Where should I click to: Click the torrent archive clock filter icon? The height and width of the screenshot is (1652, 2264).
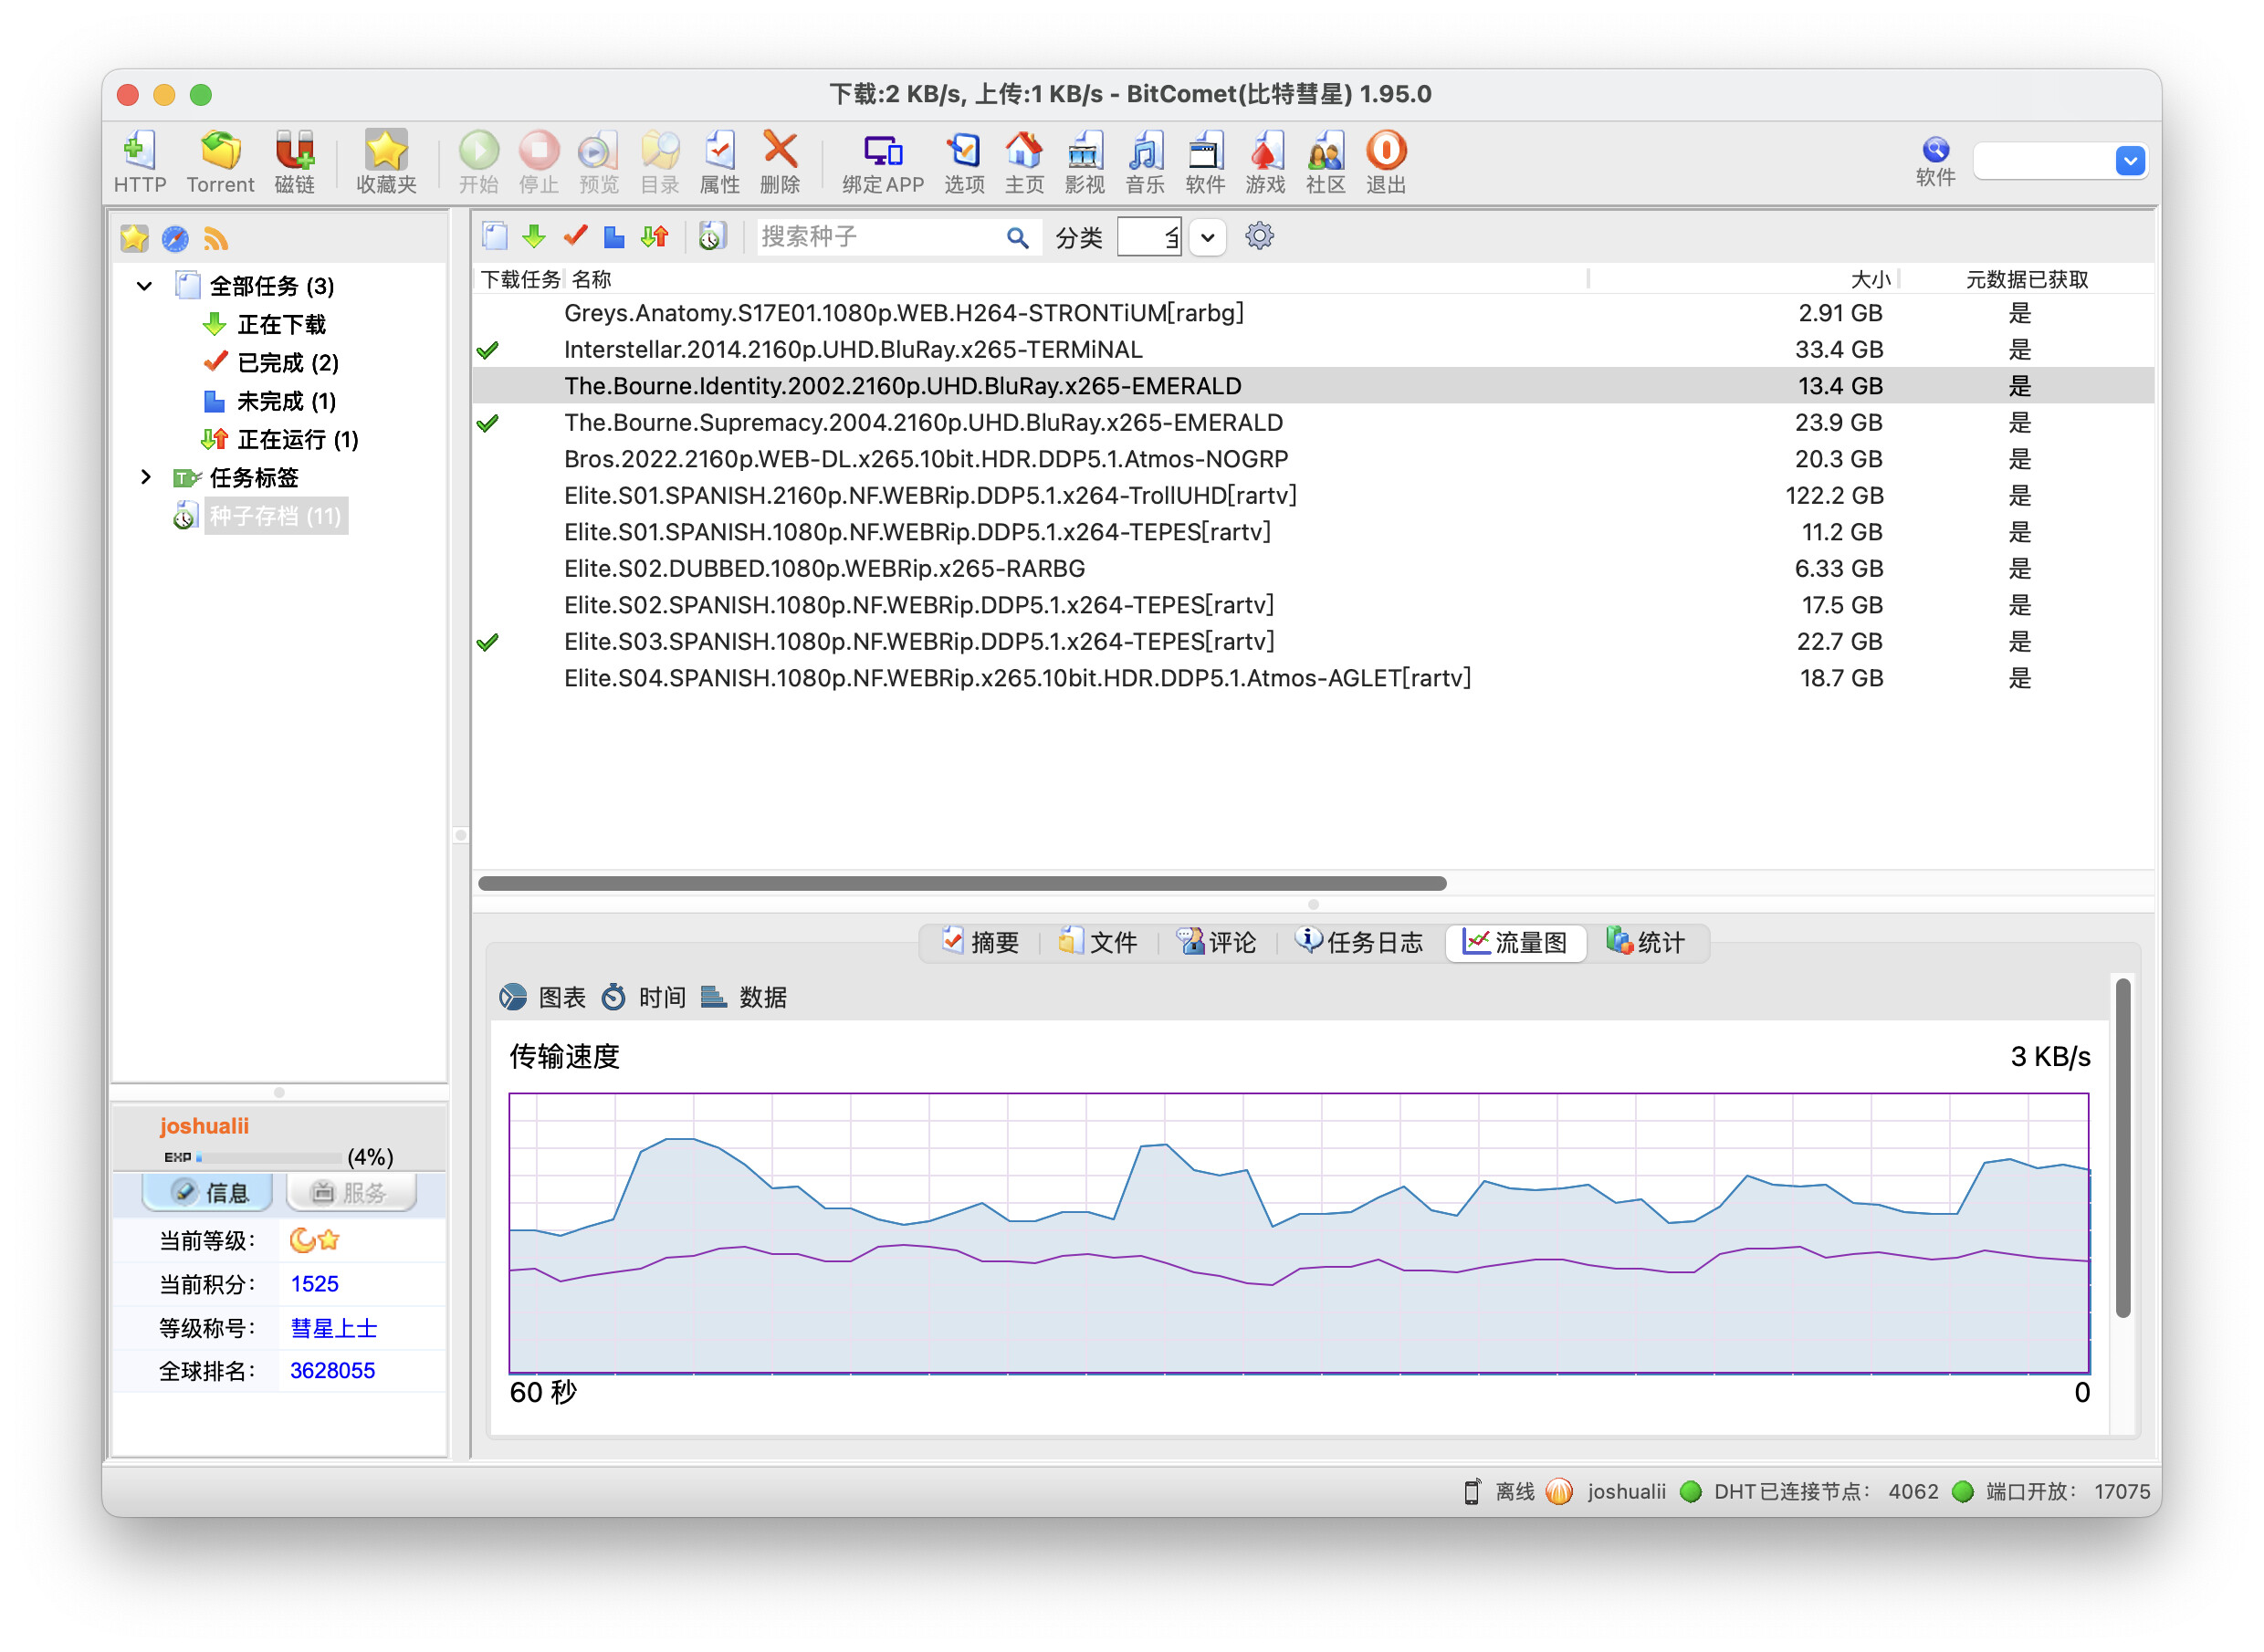point(711,236)
